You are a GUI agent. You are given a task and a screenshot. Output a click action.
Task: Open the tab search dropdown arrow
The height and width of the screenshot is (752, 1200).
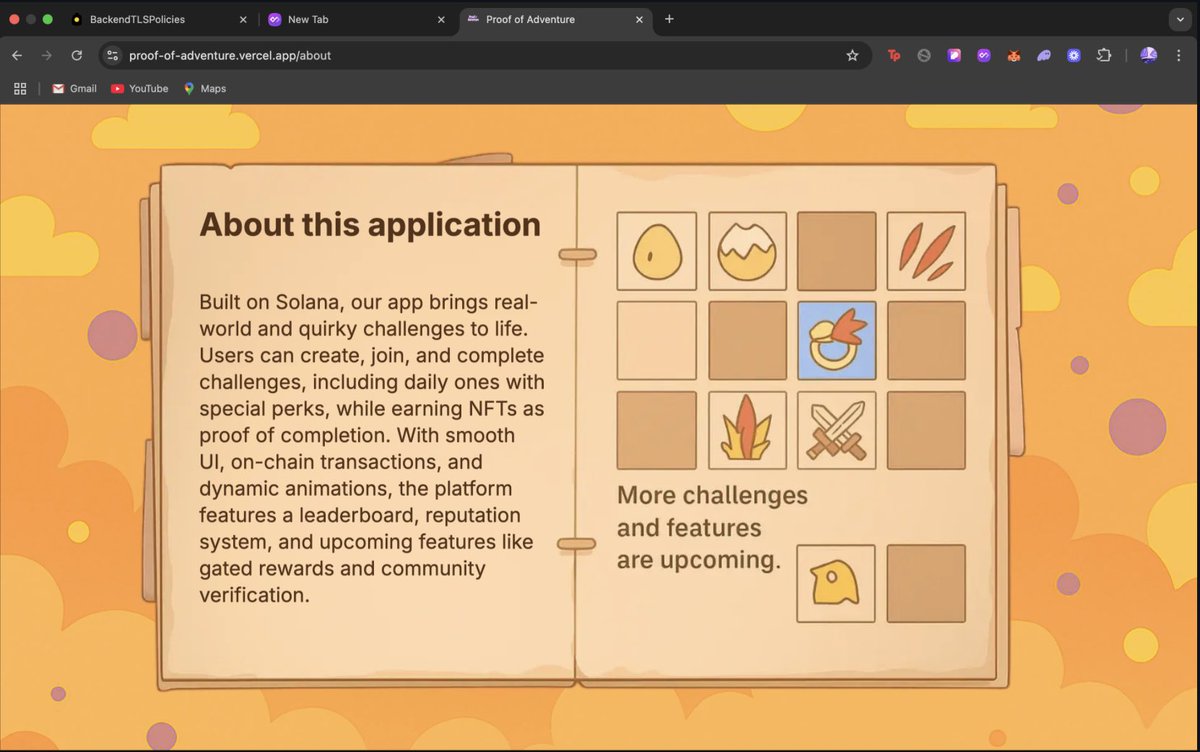(1180, 19)
